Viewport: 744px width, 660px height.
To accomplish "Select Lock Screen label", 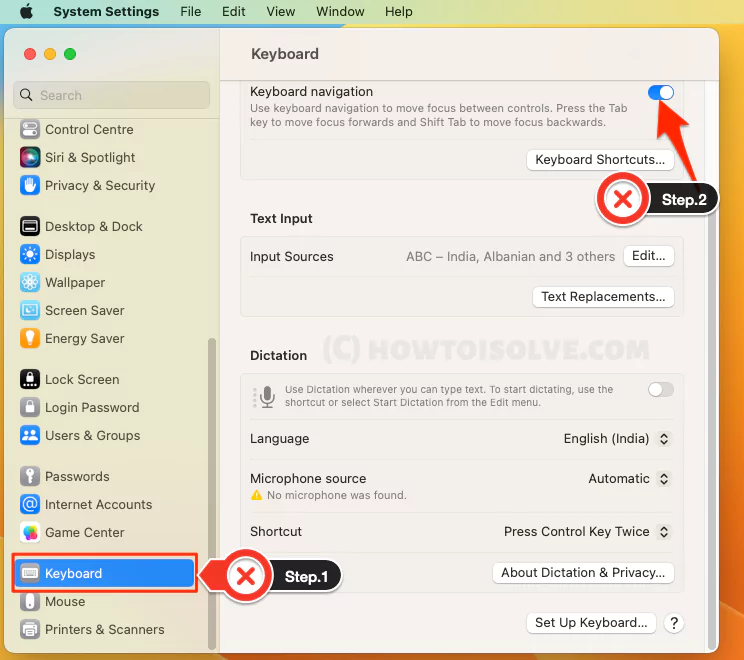I will tap(82, 379).
